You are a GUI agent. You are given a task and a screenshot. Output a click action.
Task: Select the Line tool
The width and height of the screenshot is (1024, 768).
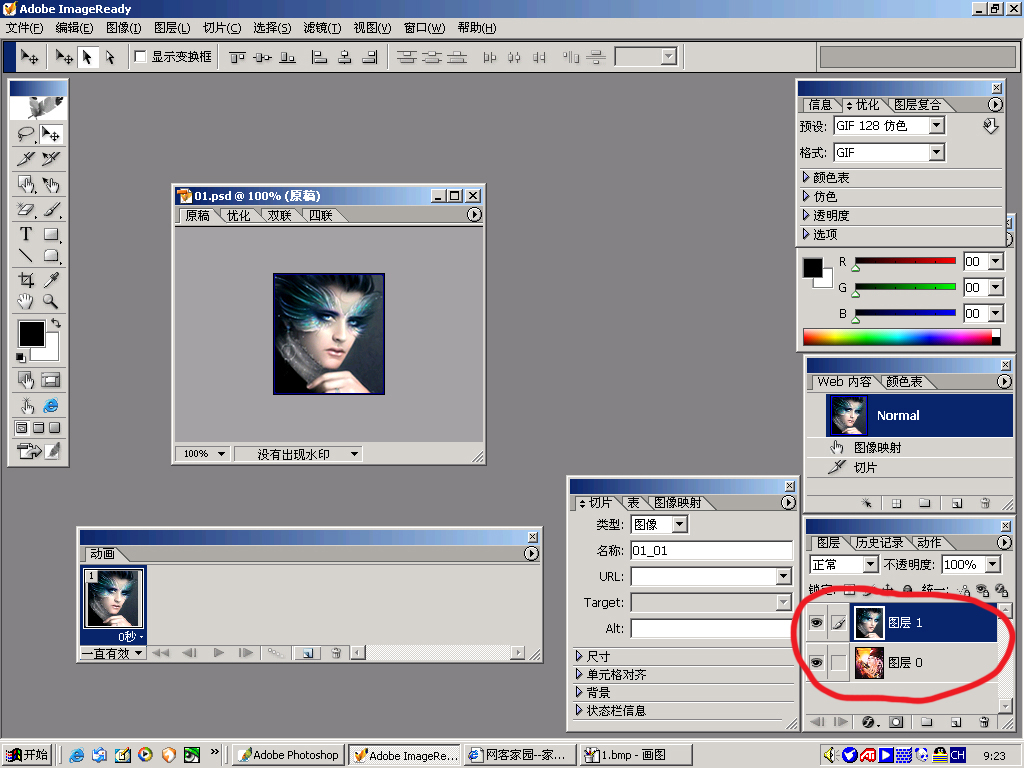click(26, 255)
